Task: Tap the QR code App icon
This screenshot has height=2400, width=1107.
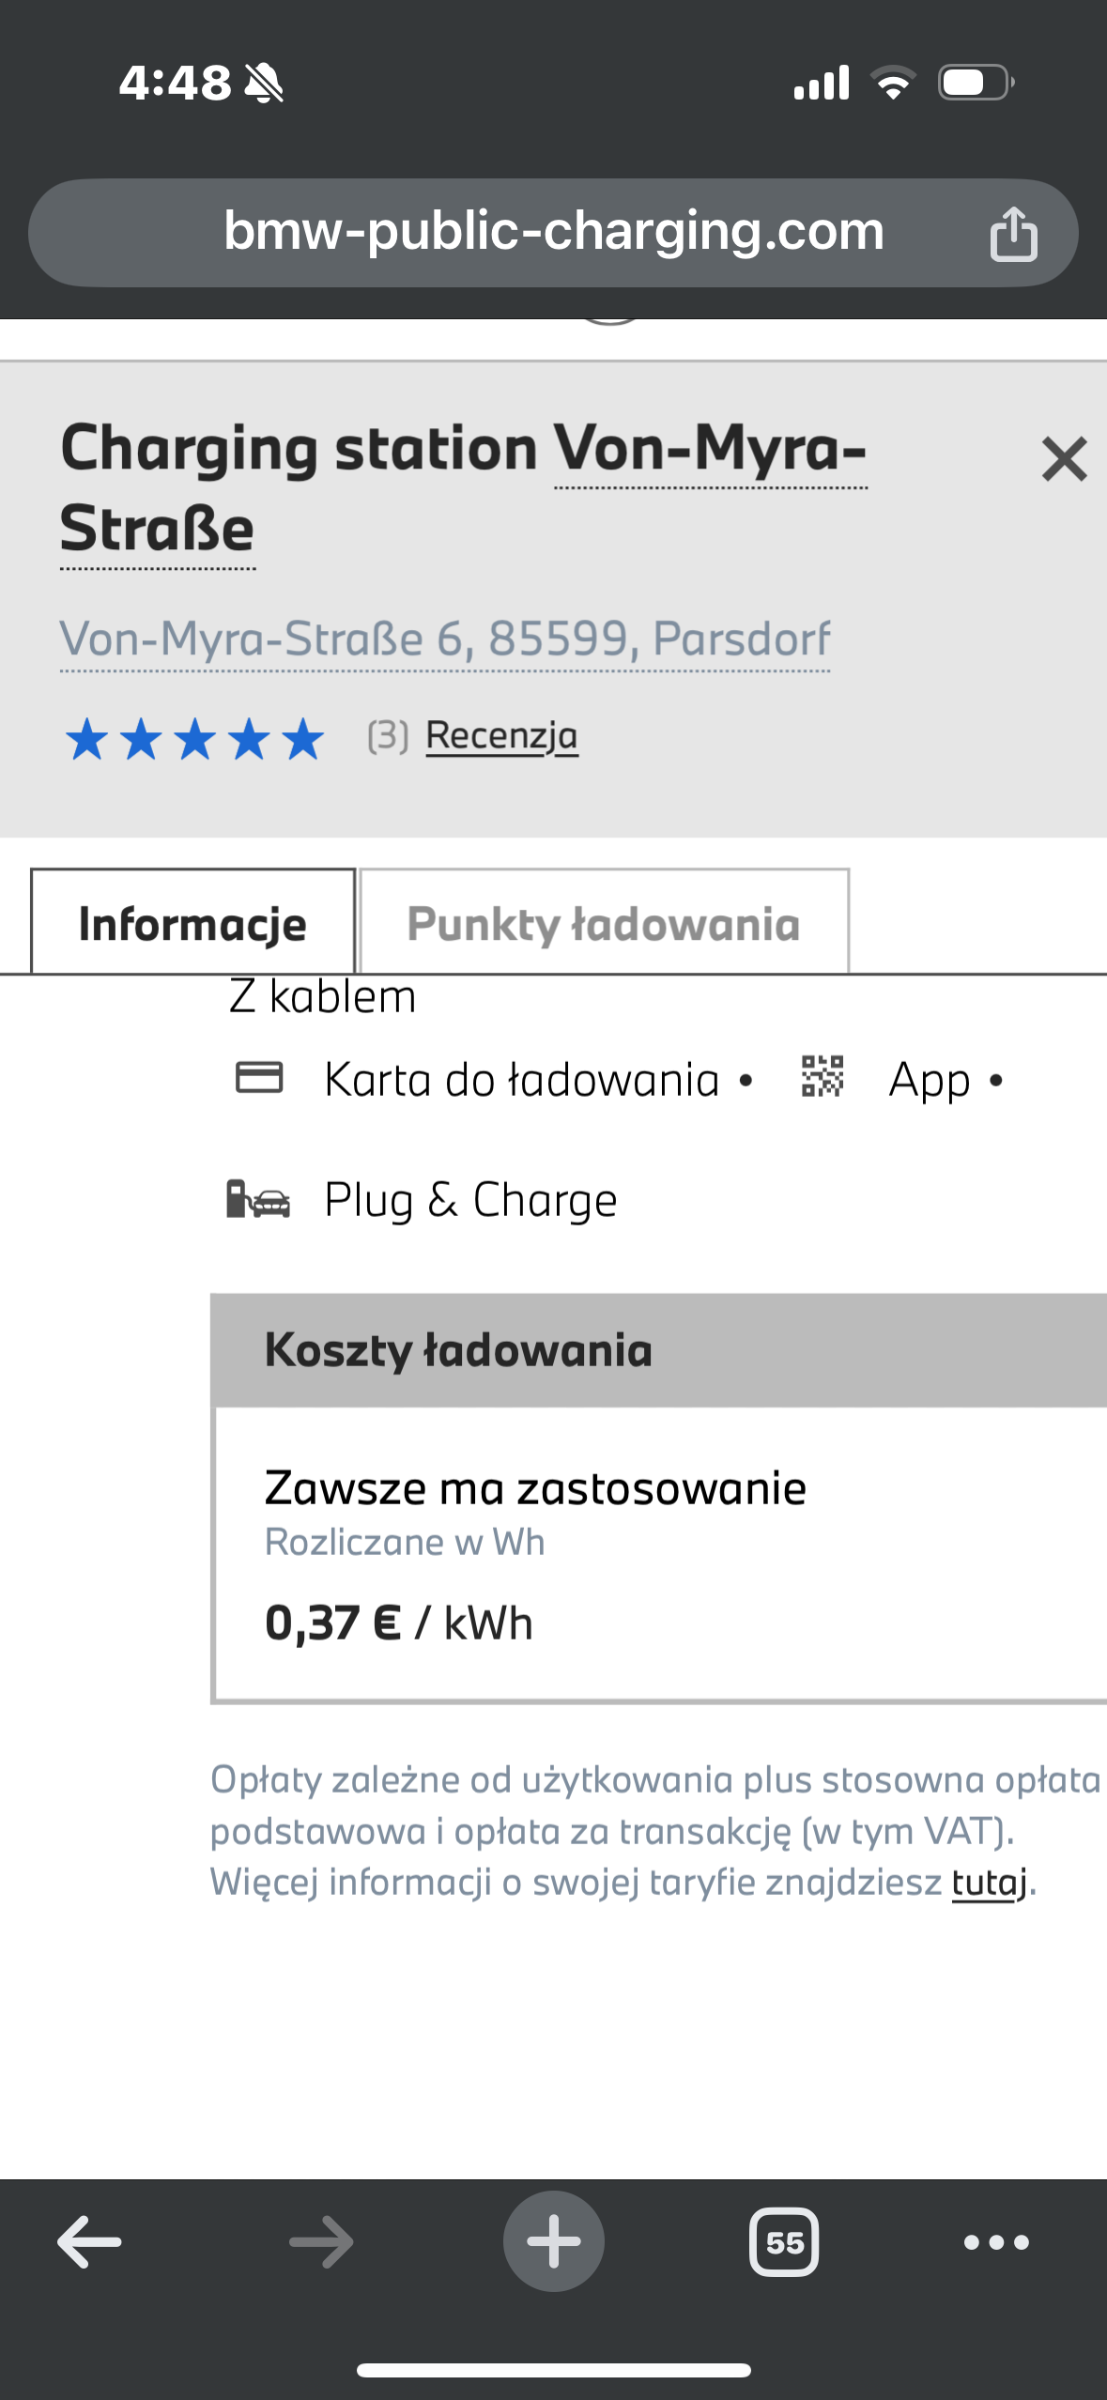Action: 823,1077
